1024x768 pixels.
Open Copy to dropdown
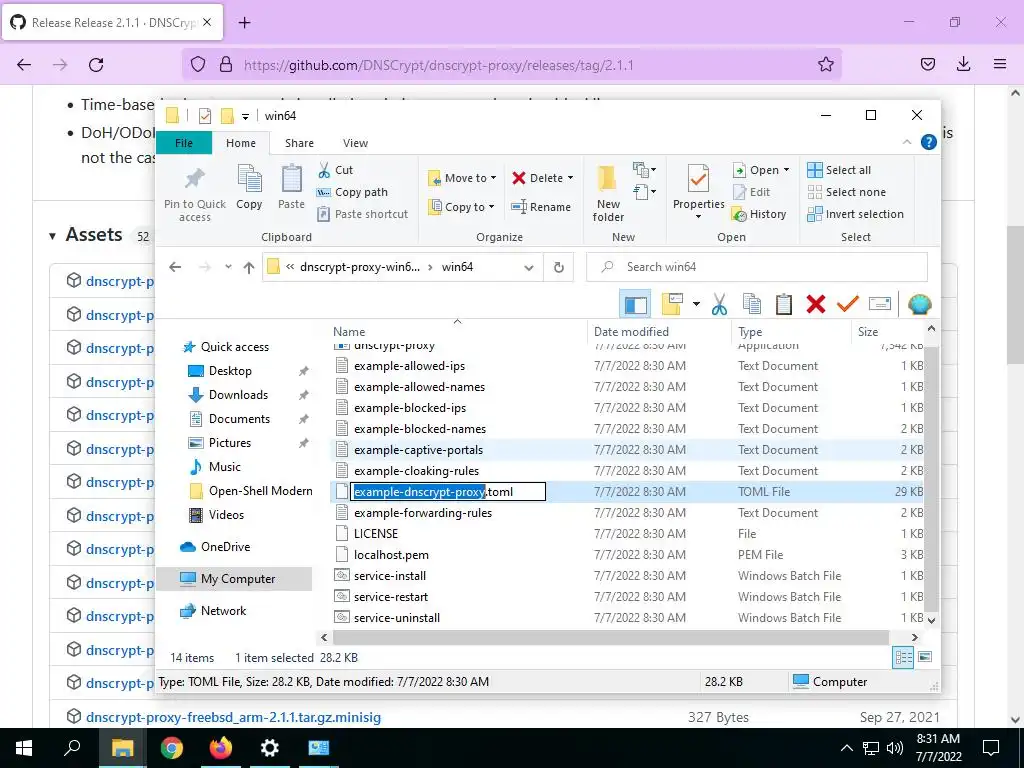coord(461,207)
